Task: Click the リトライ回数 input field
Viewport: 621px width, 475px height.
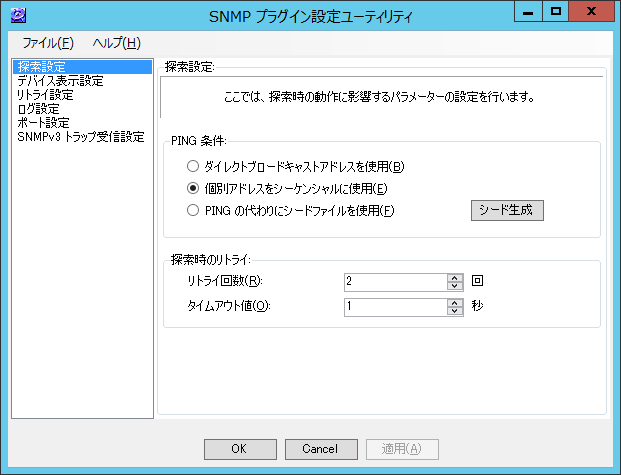Action: pos(395,282)
